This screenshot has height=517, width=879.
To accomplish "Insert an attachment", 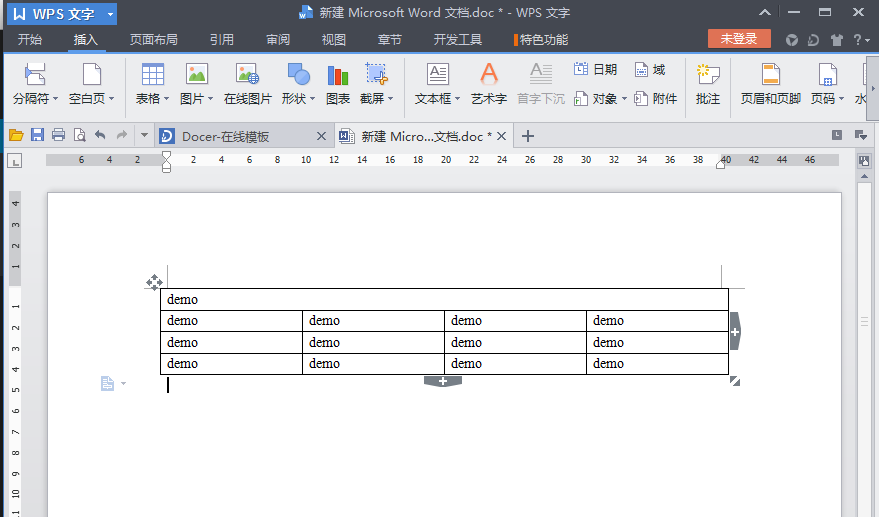I will (656, 99).
